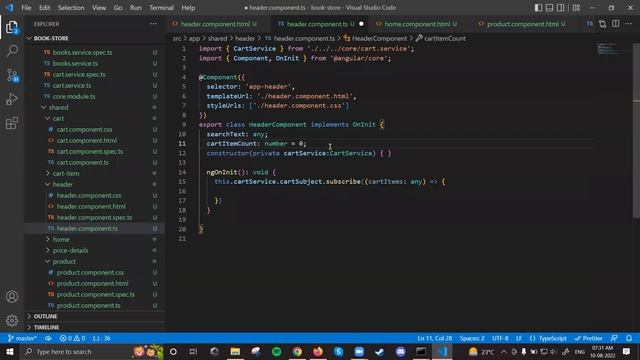This screenshot has height=360, width=640.
Task: Click Ln 11, Col 28 cursor position indicator
Action: [434, 338]
